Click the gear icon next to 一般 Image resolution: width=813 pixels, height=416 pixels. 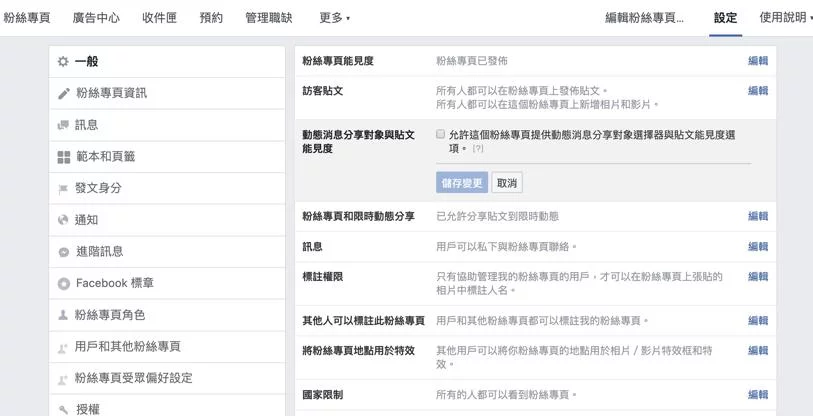(63, 62)
